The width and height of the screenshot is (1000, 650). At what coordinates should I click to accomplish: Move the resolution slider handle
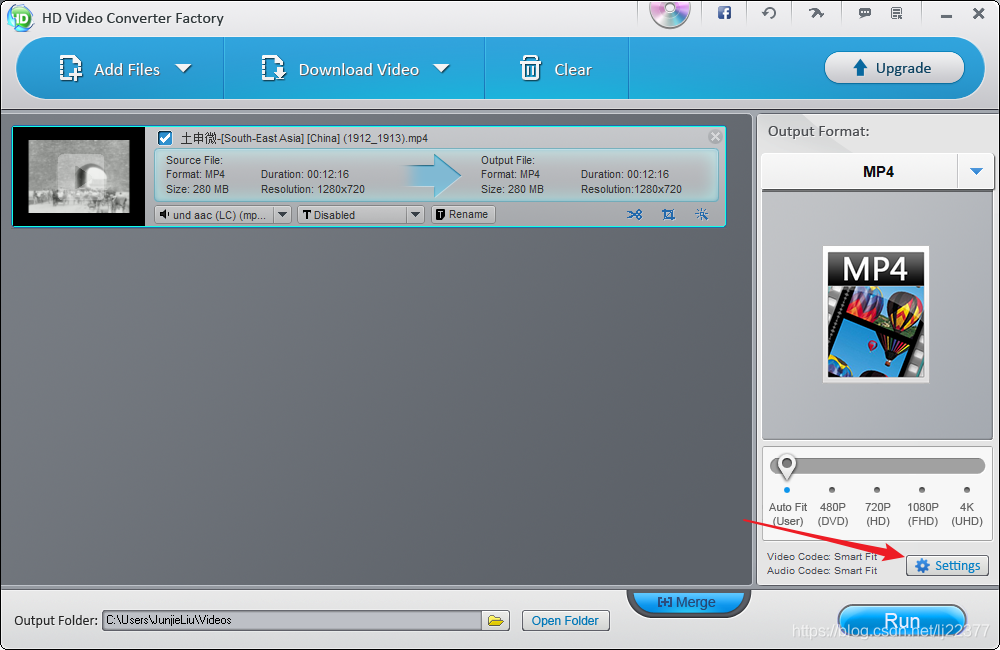[787, 466]
